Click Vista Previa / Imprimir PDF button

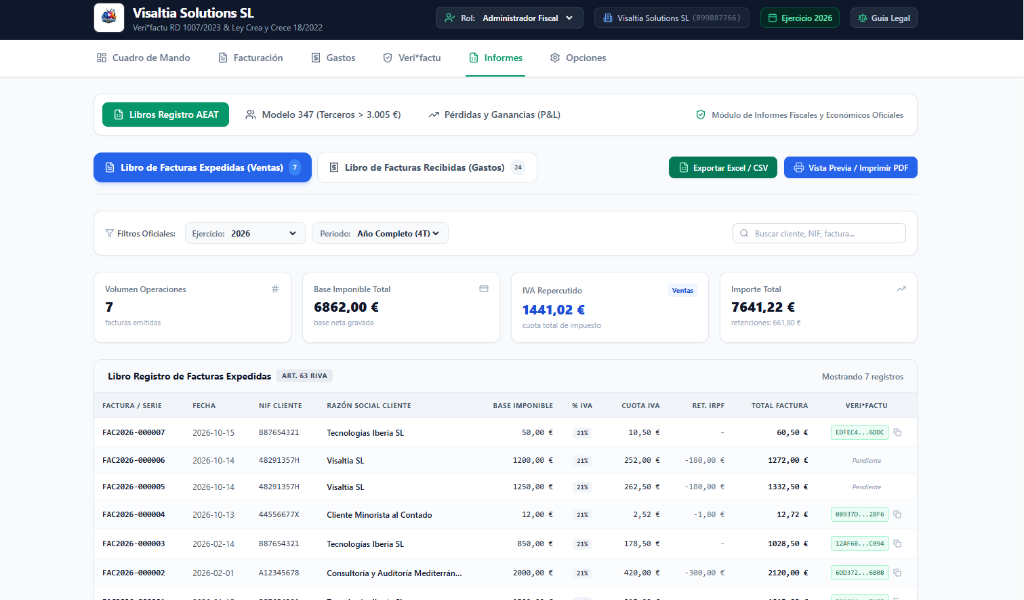[851, 167]
